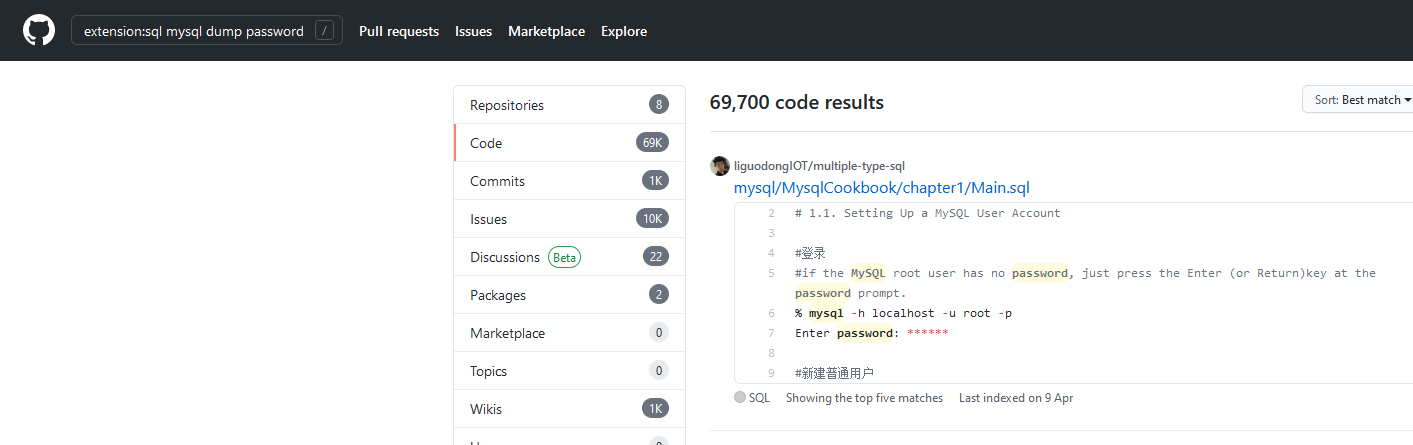The height and width of the screenshot is (445, 1413).
Task: Click code line 'mysql -h localhost -u root -p'
Action: tap(903, 313)
